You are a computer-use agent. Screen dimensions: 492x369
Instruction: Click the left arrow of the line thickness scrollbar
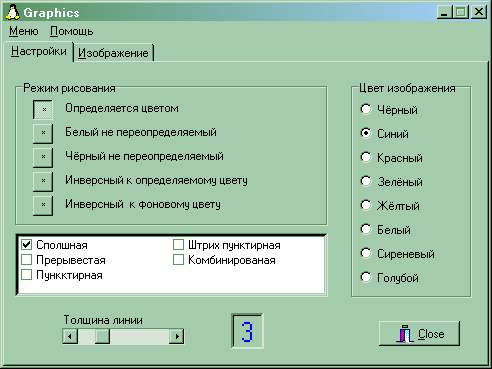70,336
